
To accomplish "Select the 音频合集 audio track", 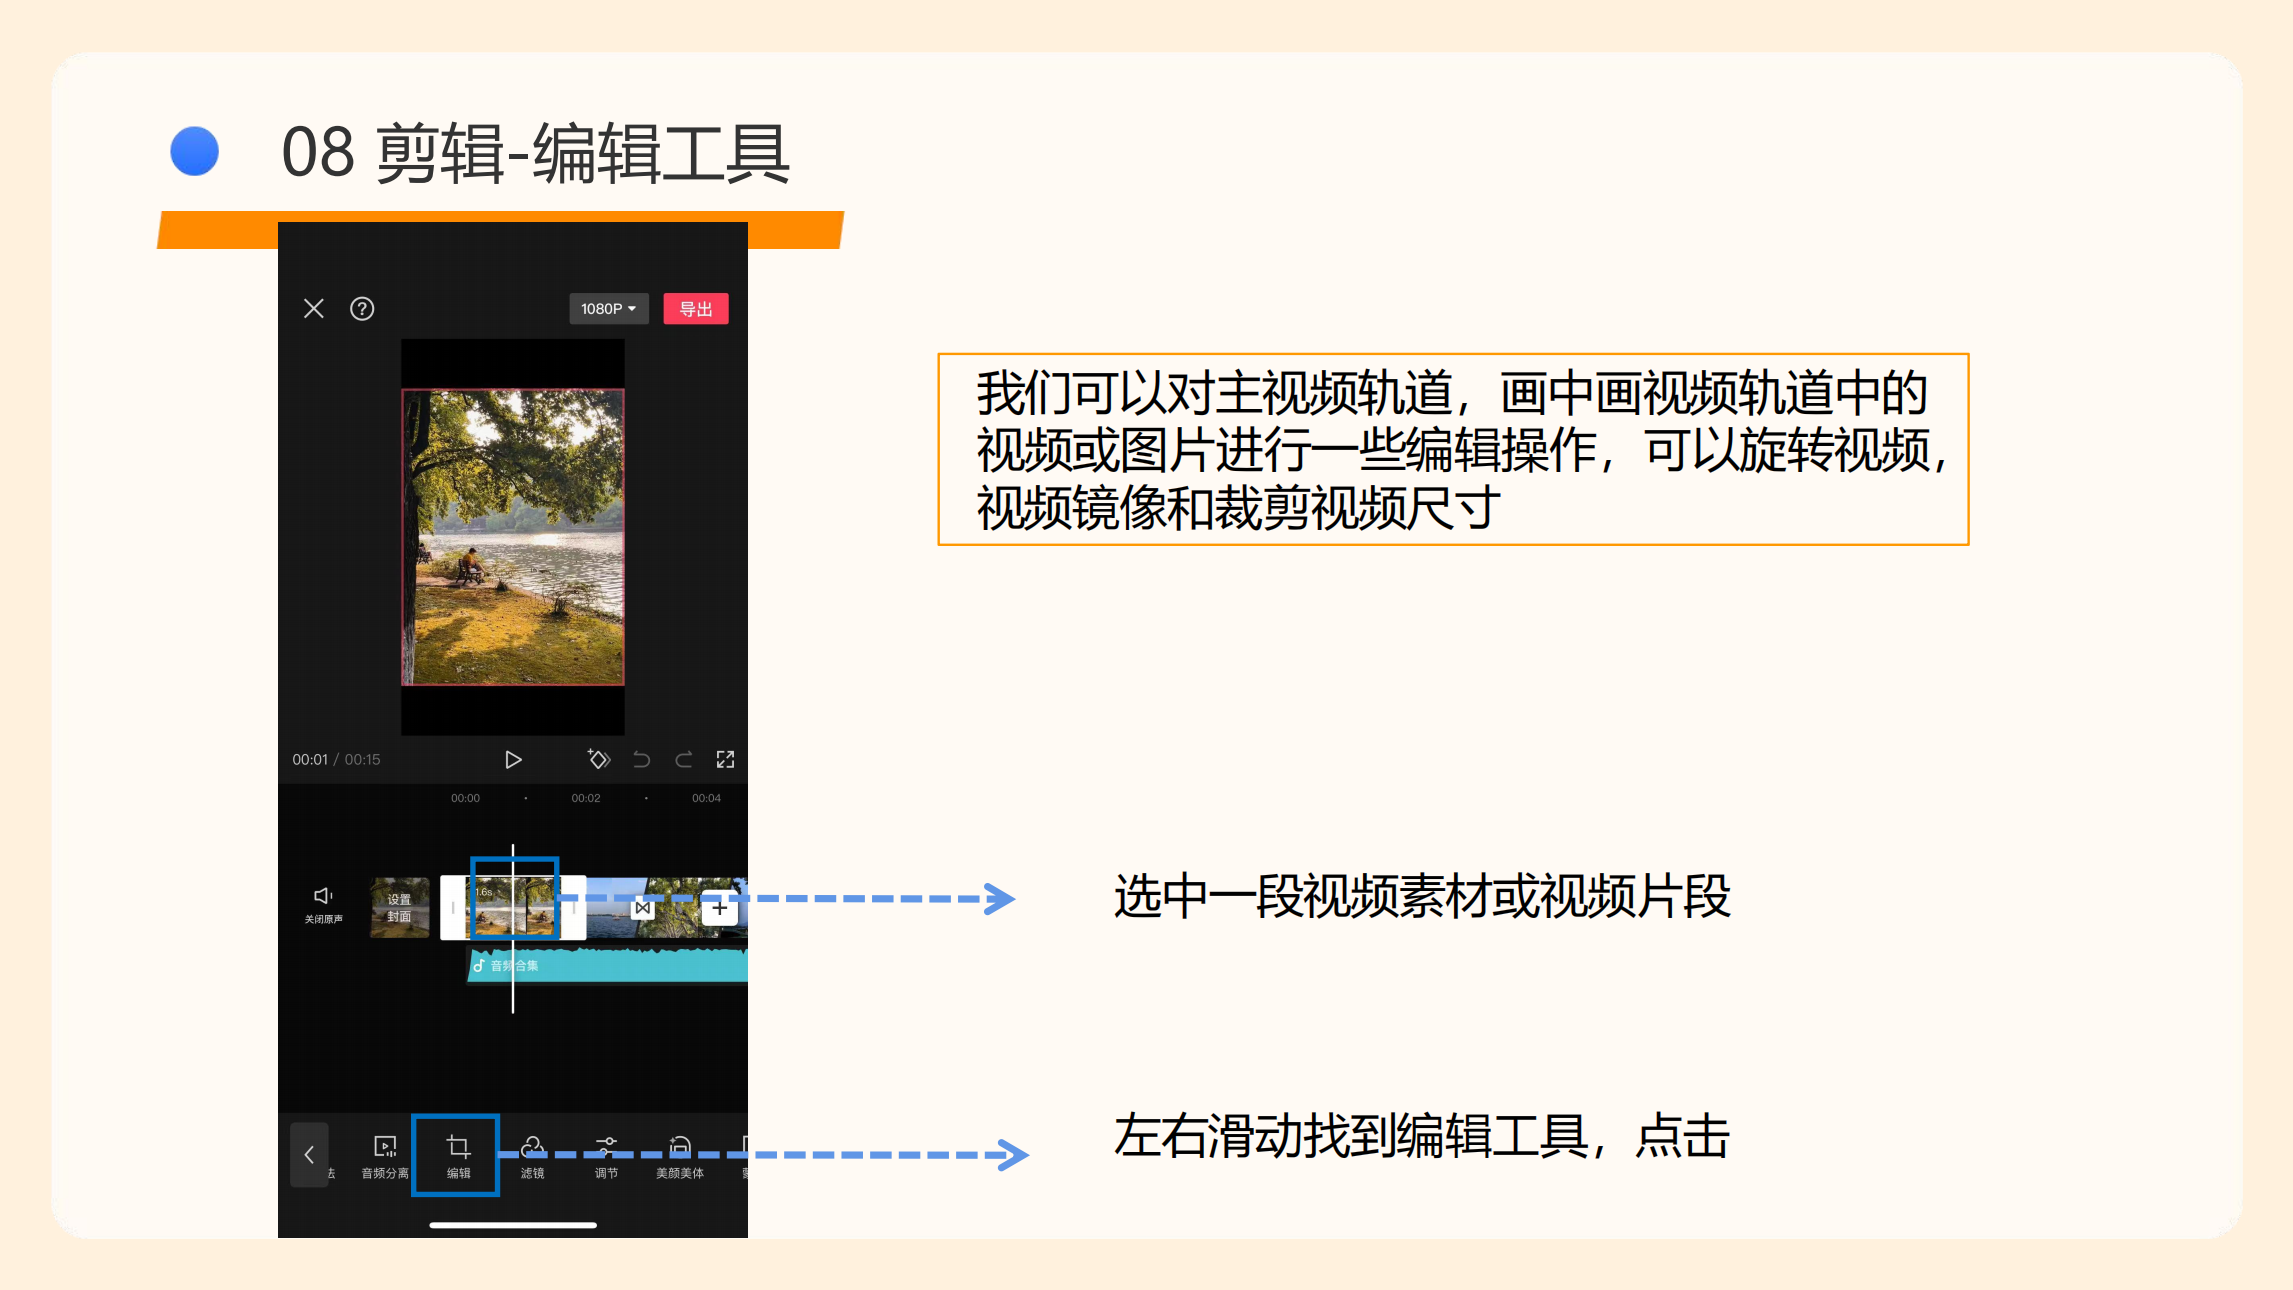I will (x=608, y=965).
